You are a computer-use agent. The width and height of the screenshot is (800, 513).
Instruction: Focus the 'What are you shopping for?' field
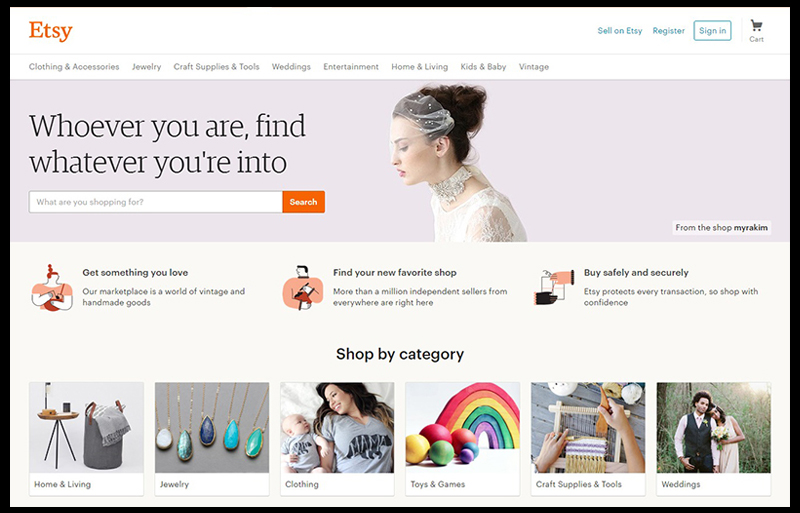(156, 202)
